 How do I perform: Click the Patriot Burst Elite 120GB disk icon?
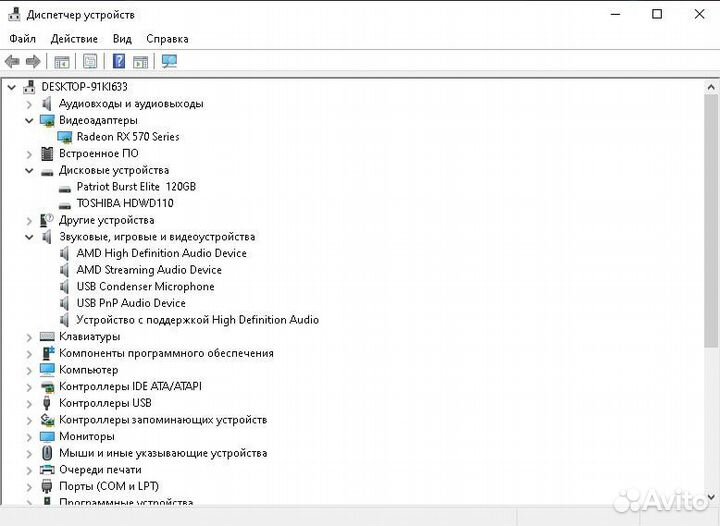(65, 187)
